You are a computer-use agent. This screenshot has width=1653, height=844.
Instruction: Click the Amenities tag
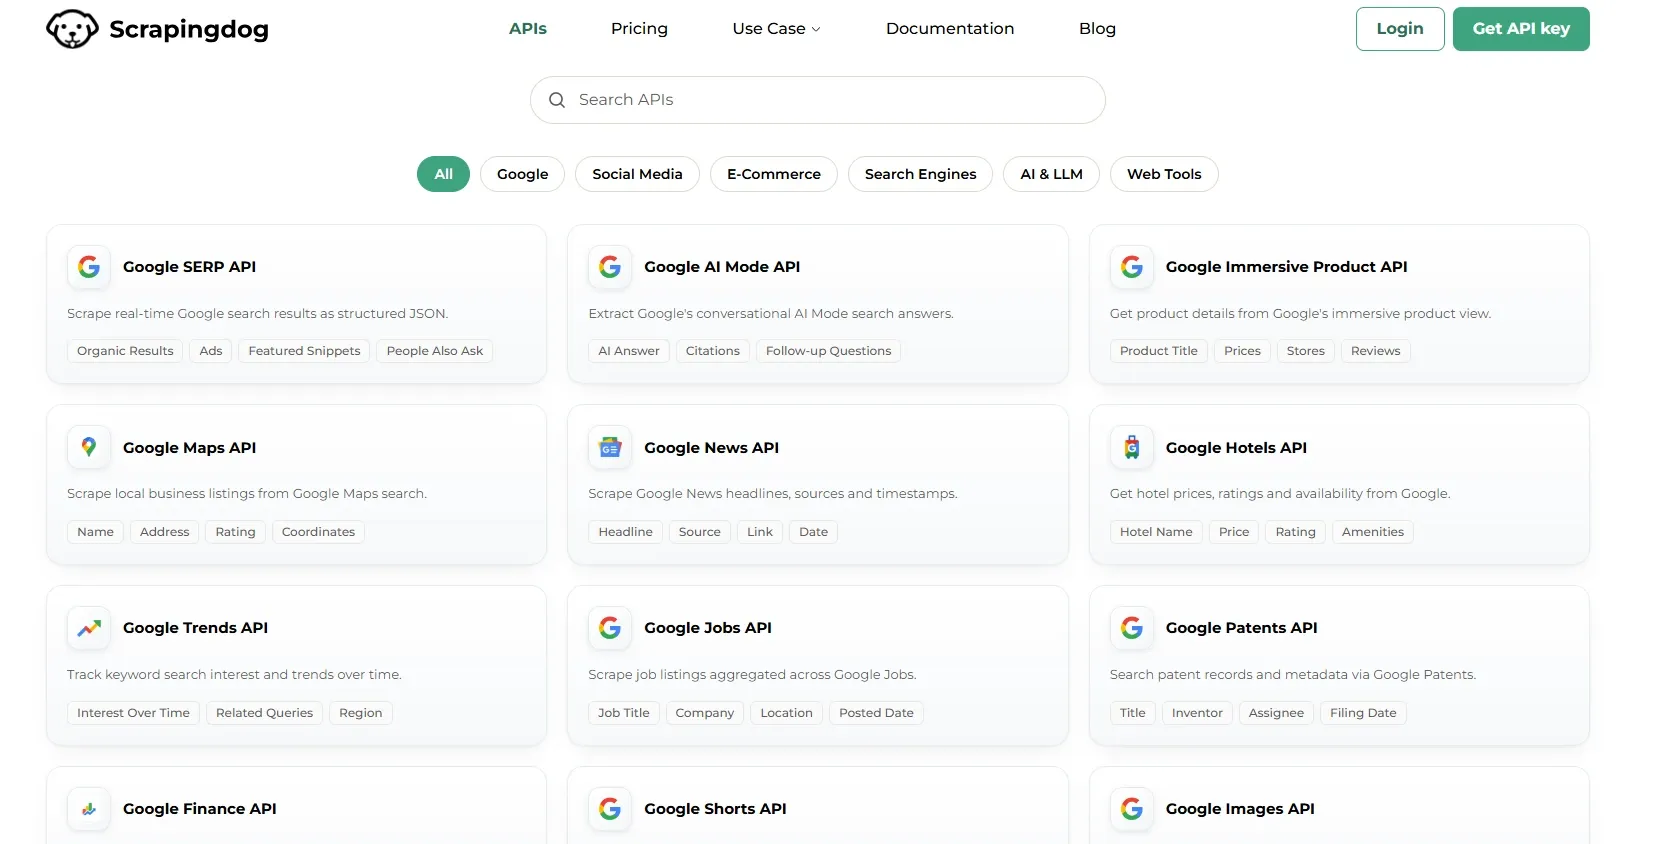pyautogui.click(x=1372, y=532)
